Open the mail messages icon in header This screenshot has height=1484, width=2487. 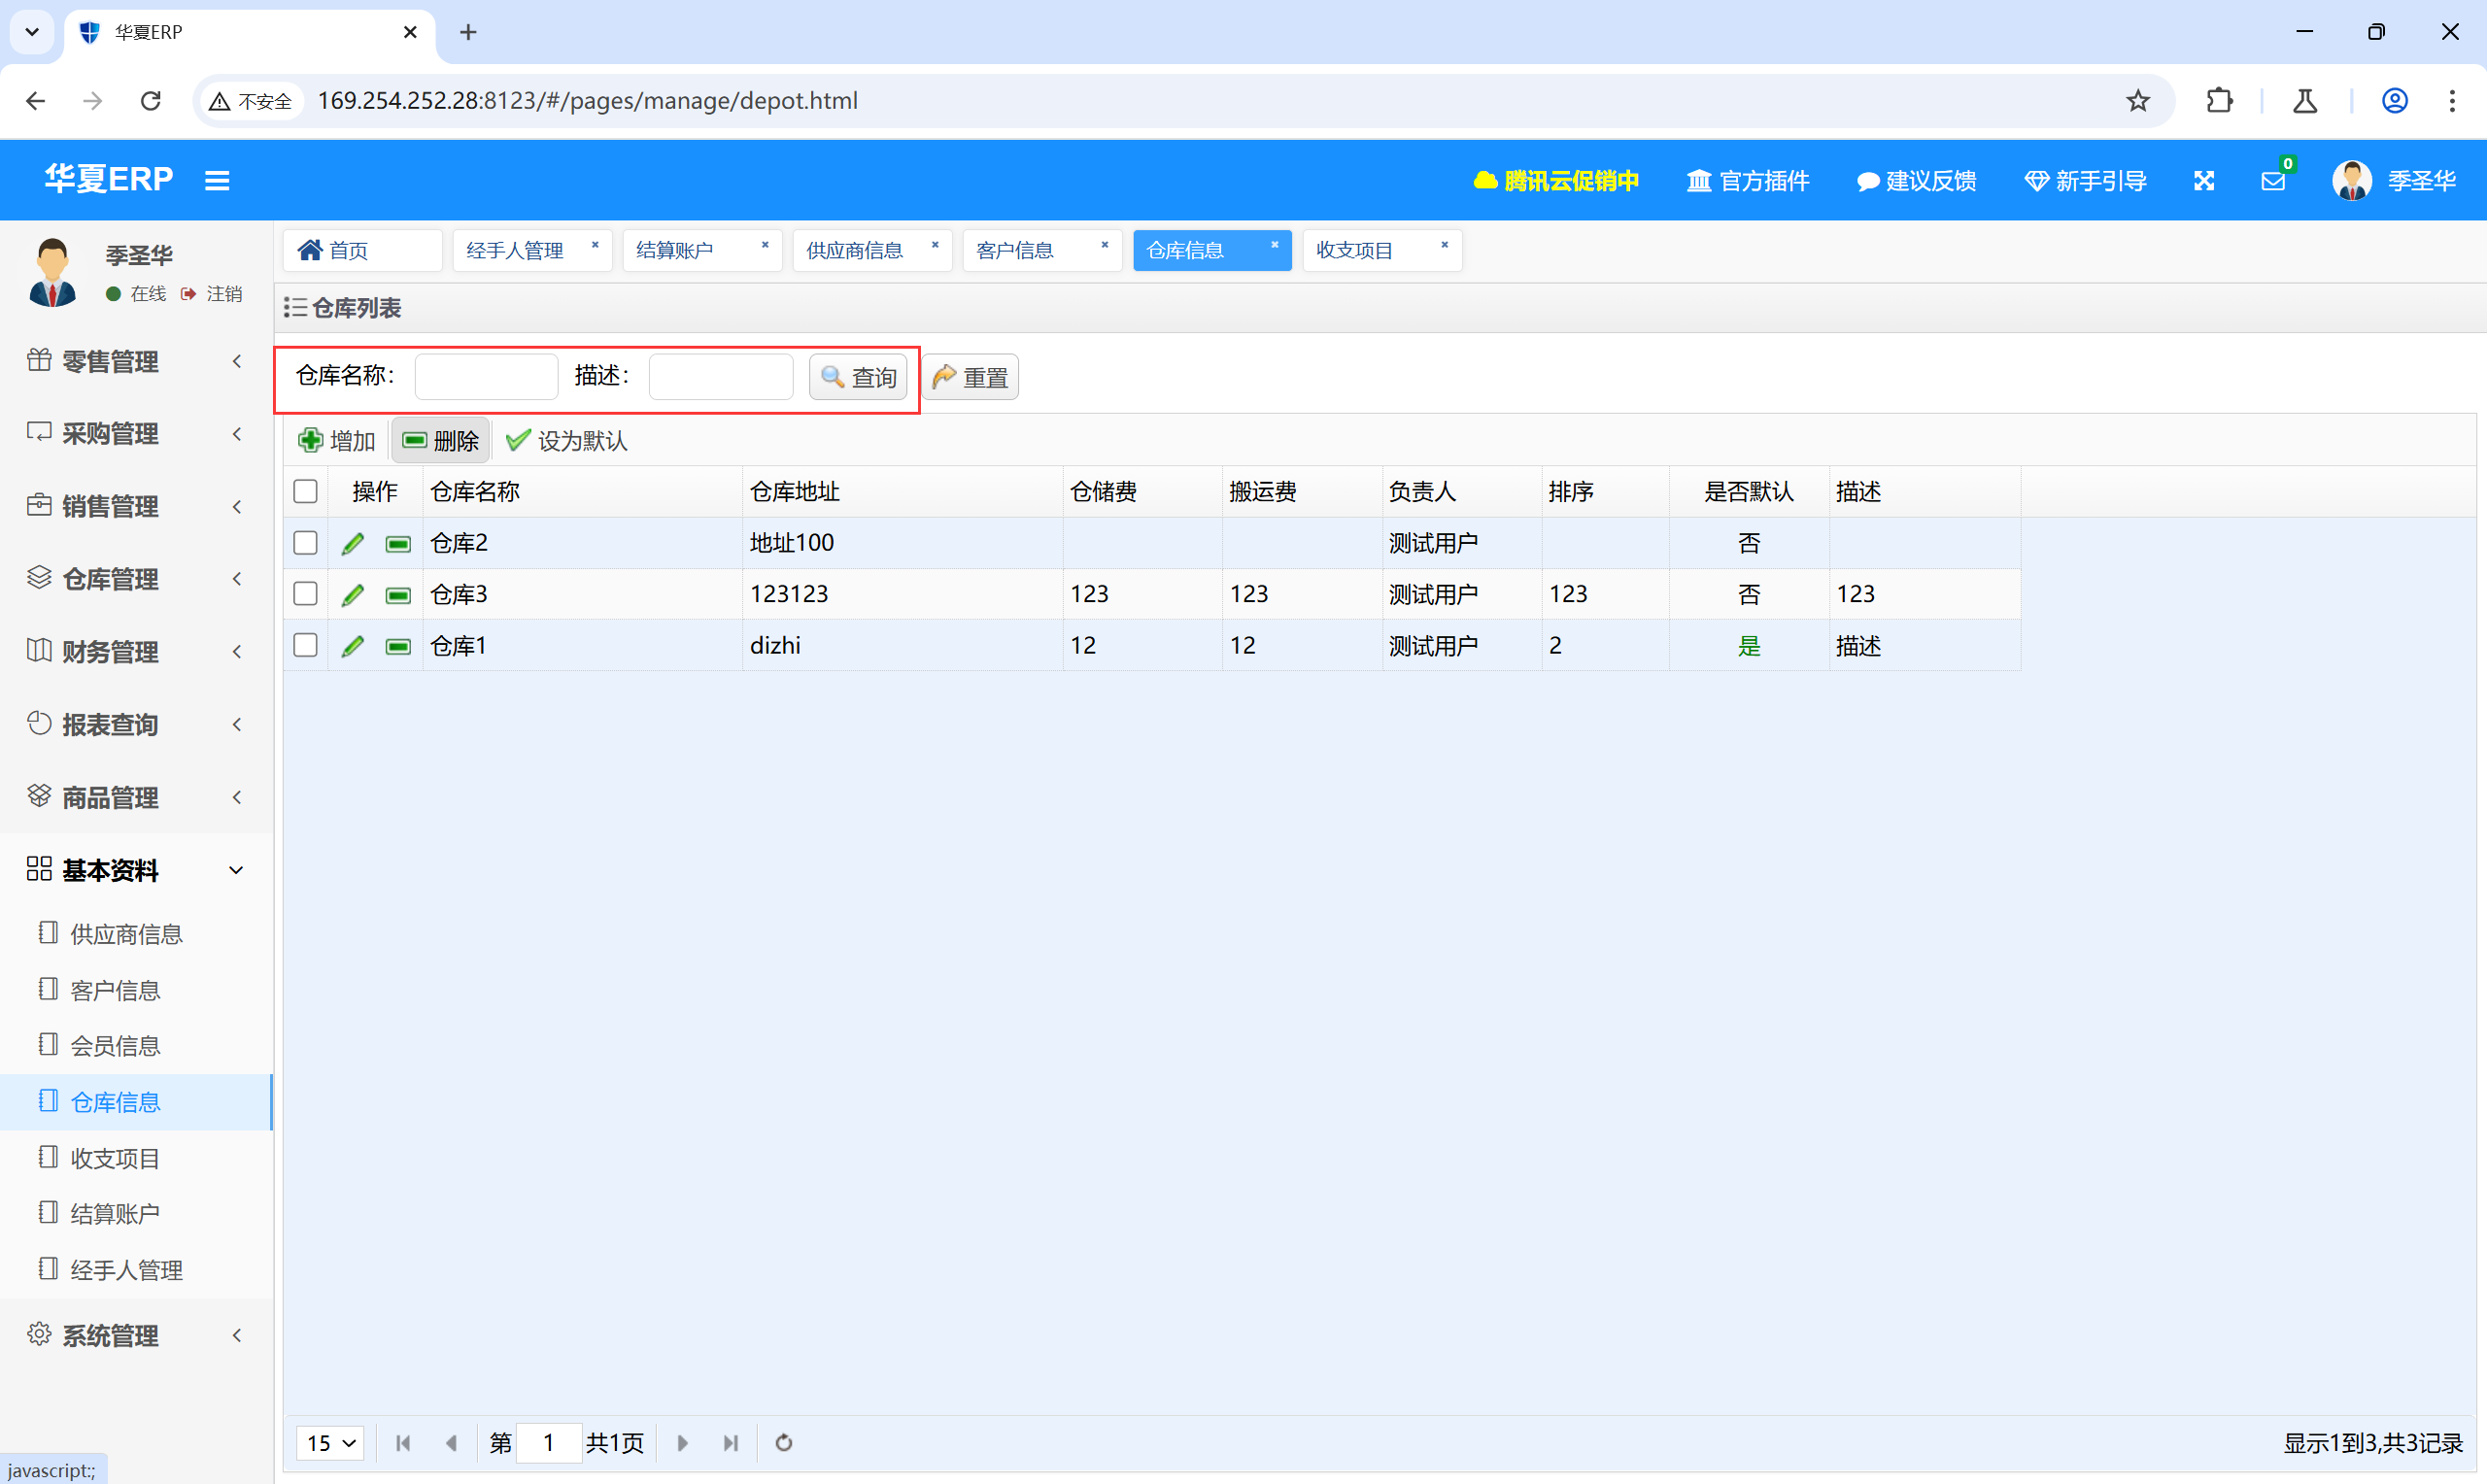click(x=2272, y=181)
